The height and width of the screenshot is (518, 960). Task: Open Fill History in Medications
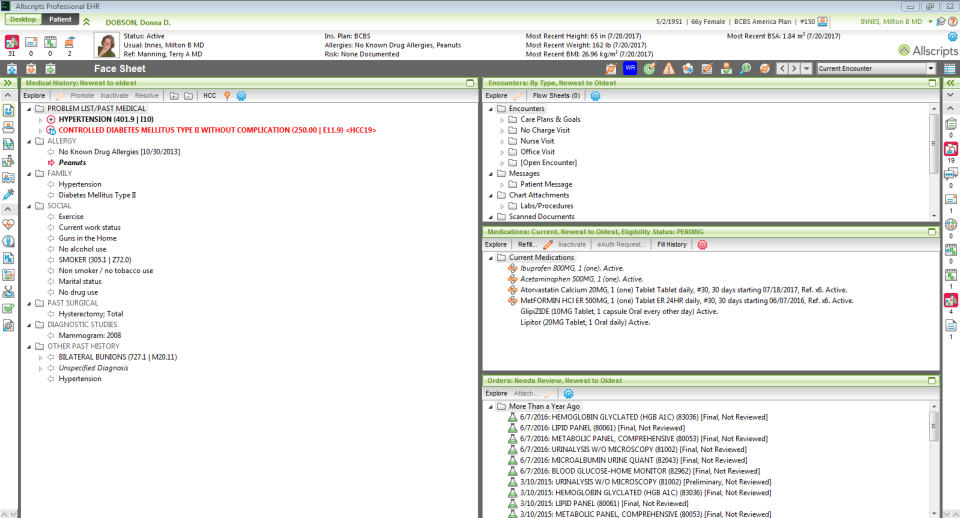pyautogui.click(x=672, y=244)
